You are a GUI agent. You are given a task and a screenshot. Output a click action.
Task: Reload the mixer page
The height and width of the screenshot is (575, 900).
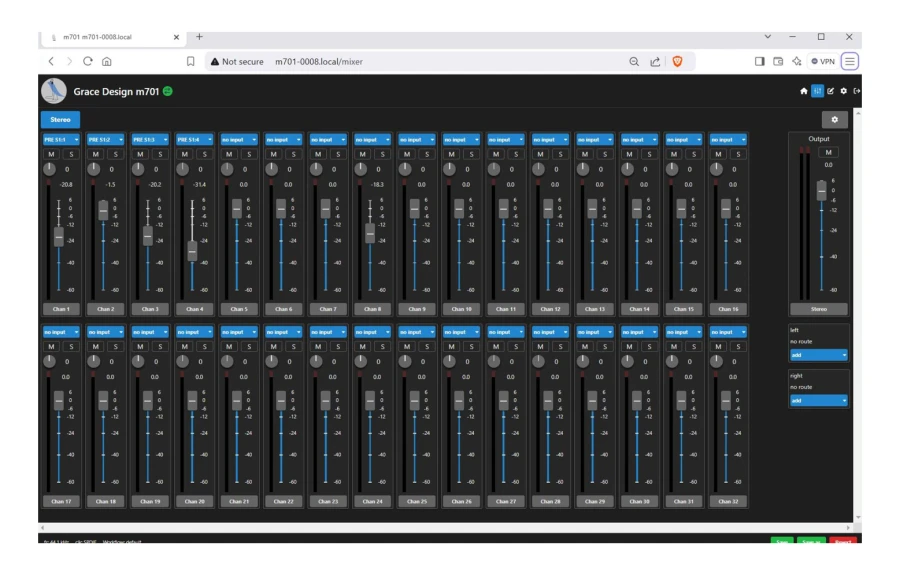tap(88, 61)
